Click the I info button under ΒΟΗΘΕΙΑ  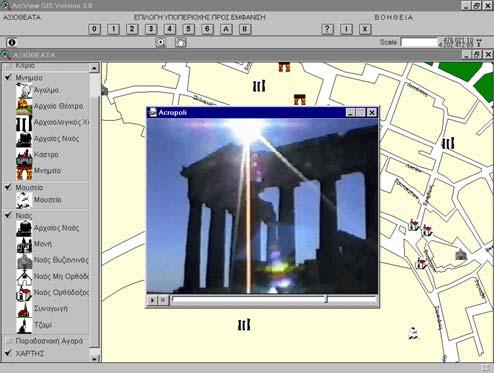pyautogui.click(x=346, y=29)
